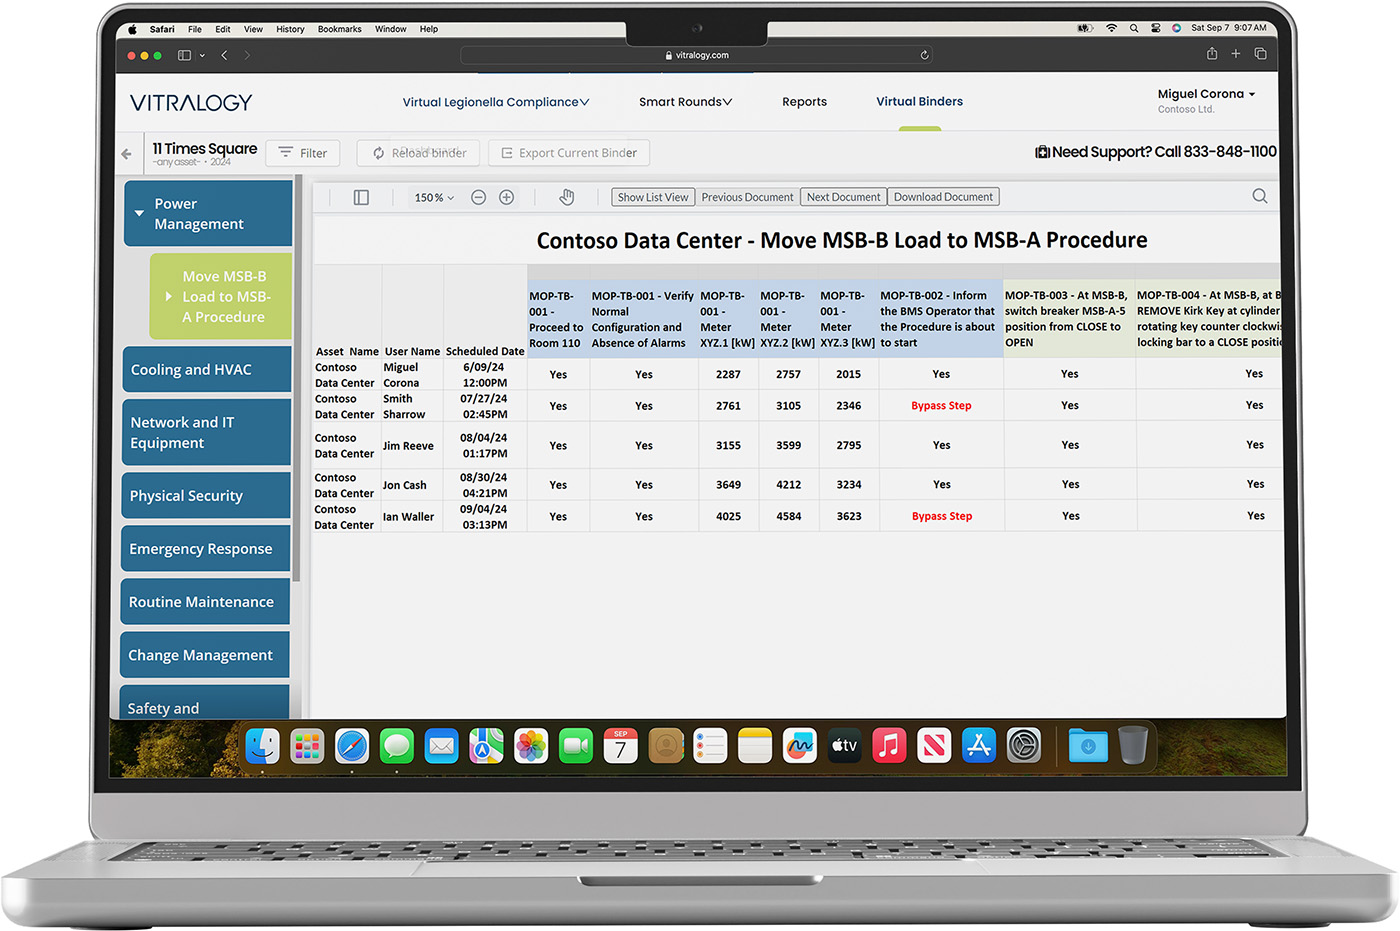This screenshot has width=1400, height=931.
Task: Open App Store from the dock
Action: click(x=978, y=746)
